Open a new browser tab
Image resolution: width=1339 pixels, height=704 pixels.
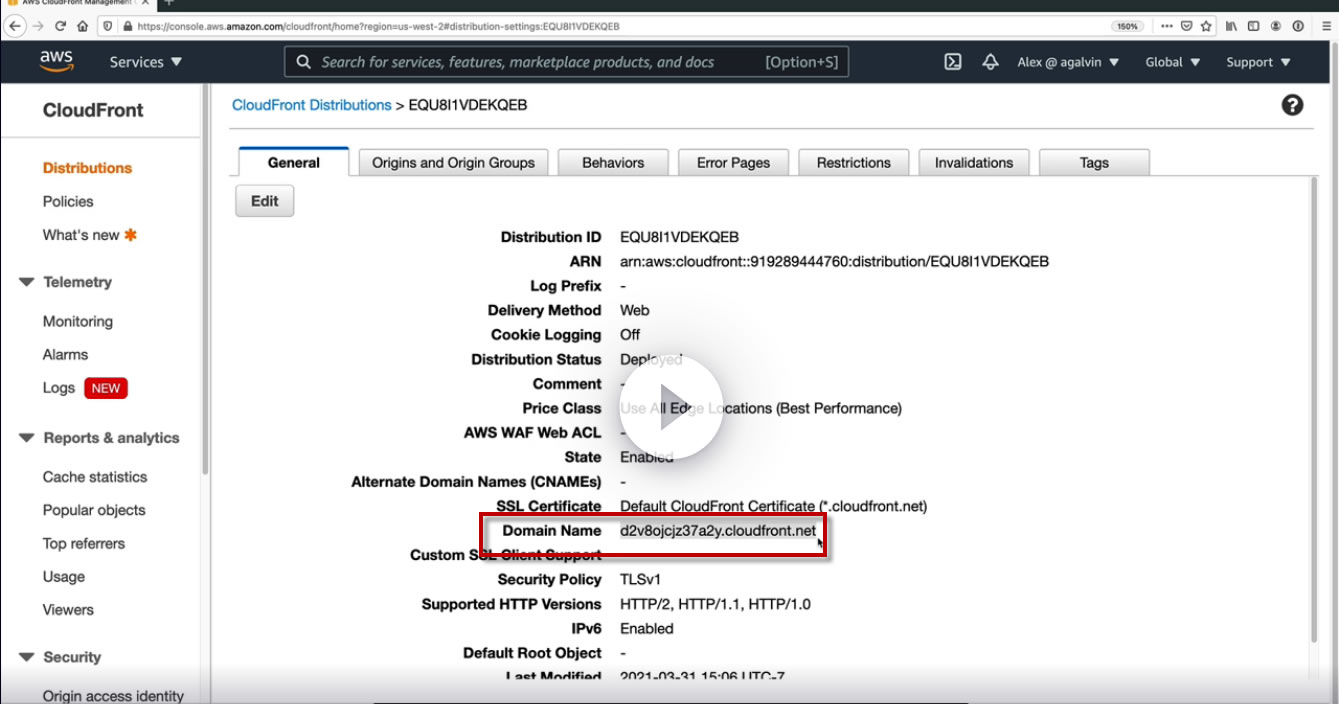(169, 3)
